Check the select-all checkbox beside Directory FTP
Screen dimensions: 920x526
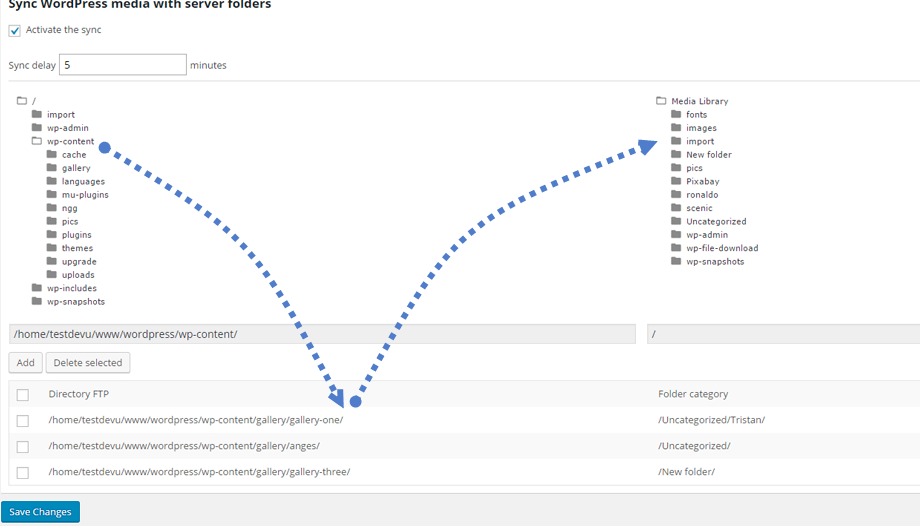click(x=23, y=395)
